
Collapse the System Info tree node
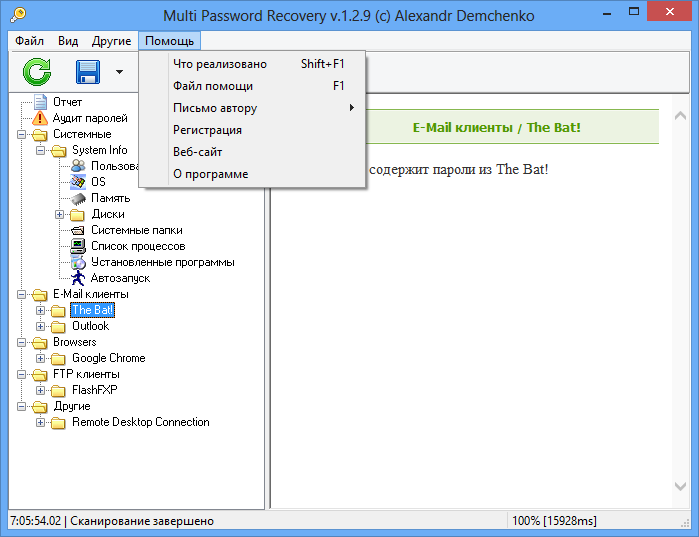click(x=41, y=150)
